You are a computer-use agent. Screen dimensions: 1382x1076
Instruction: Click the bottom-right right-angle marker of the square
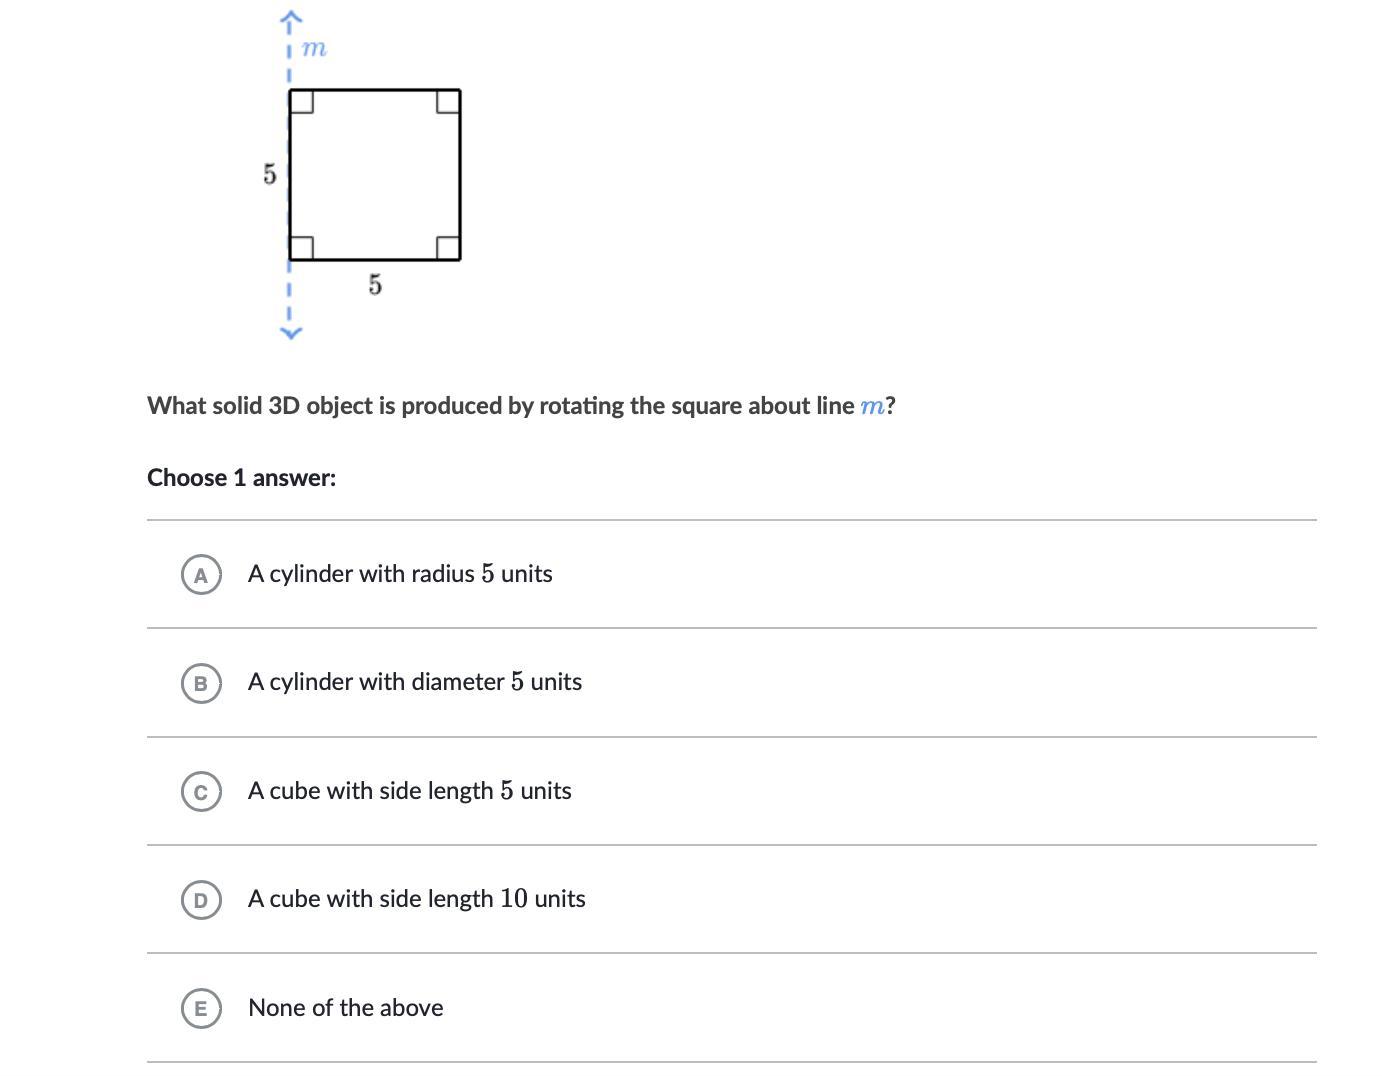tap(448, 247)
